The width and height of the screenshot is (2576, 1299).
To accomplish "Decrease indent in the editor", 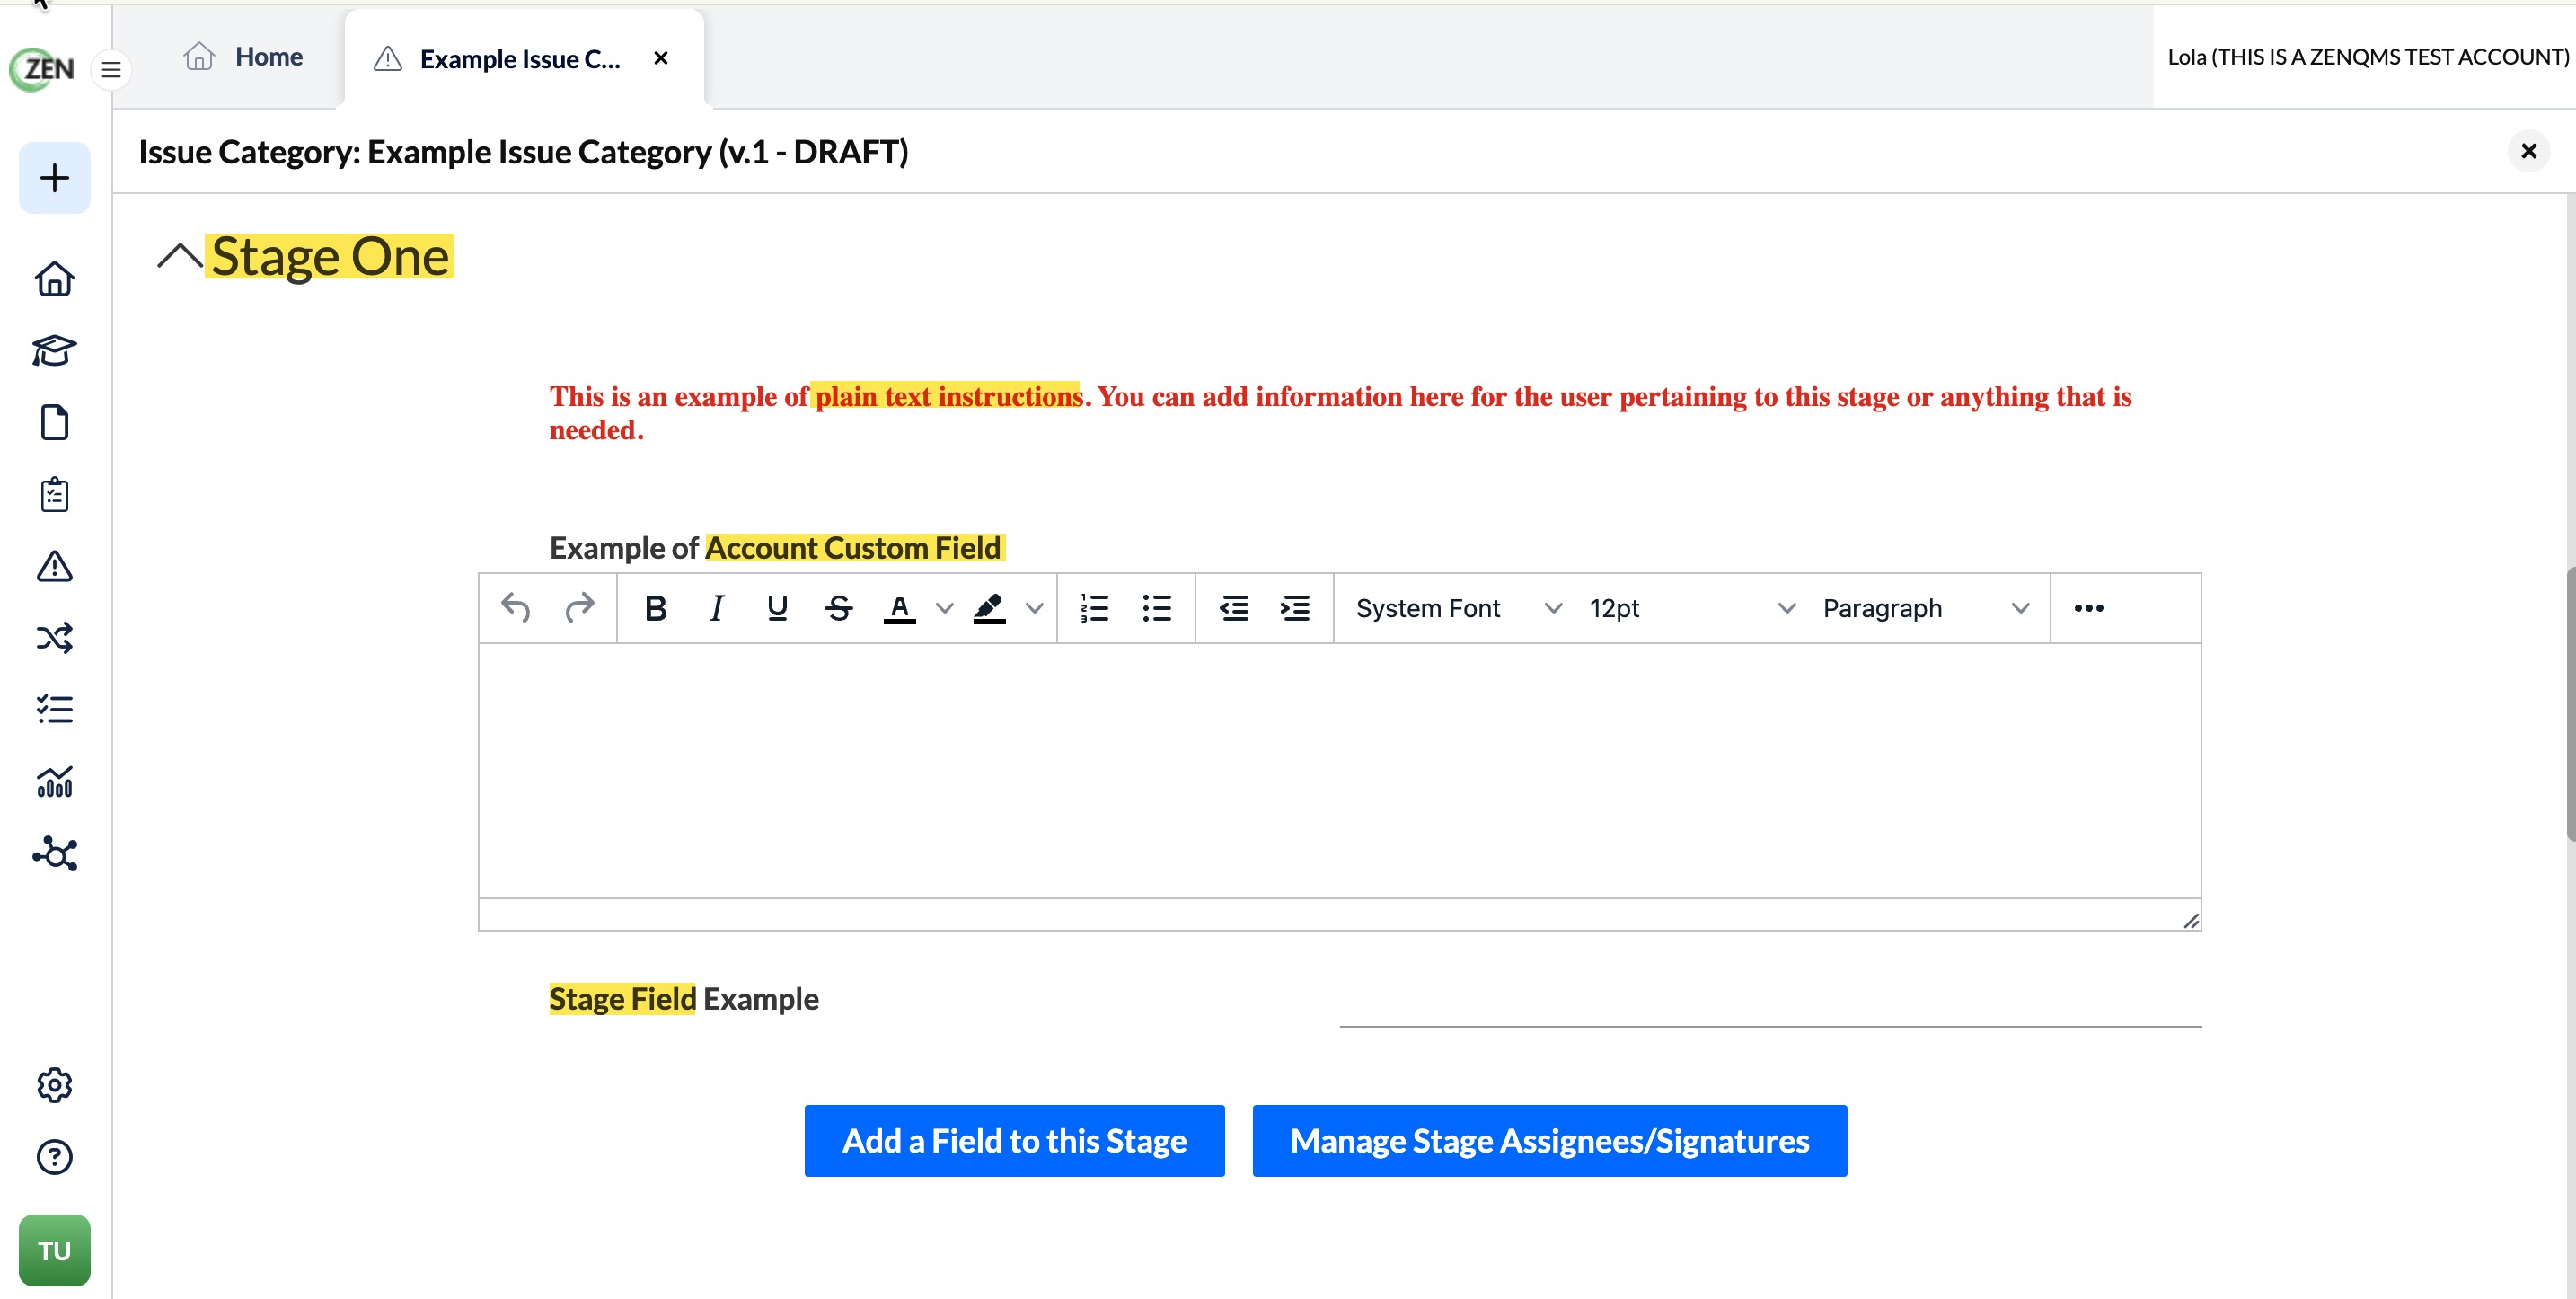I will [x=1234, y=608].
